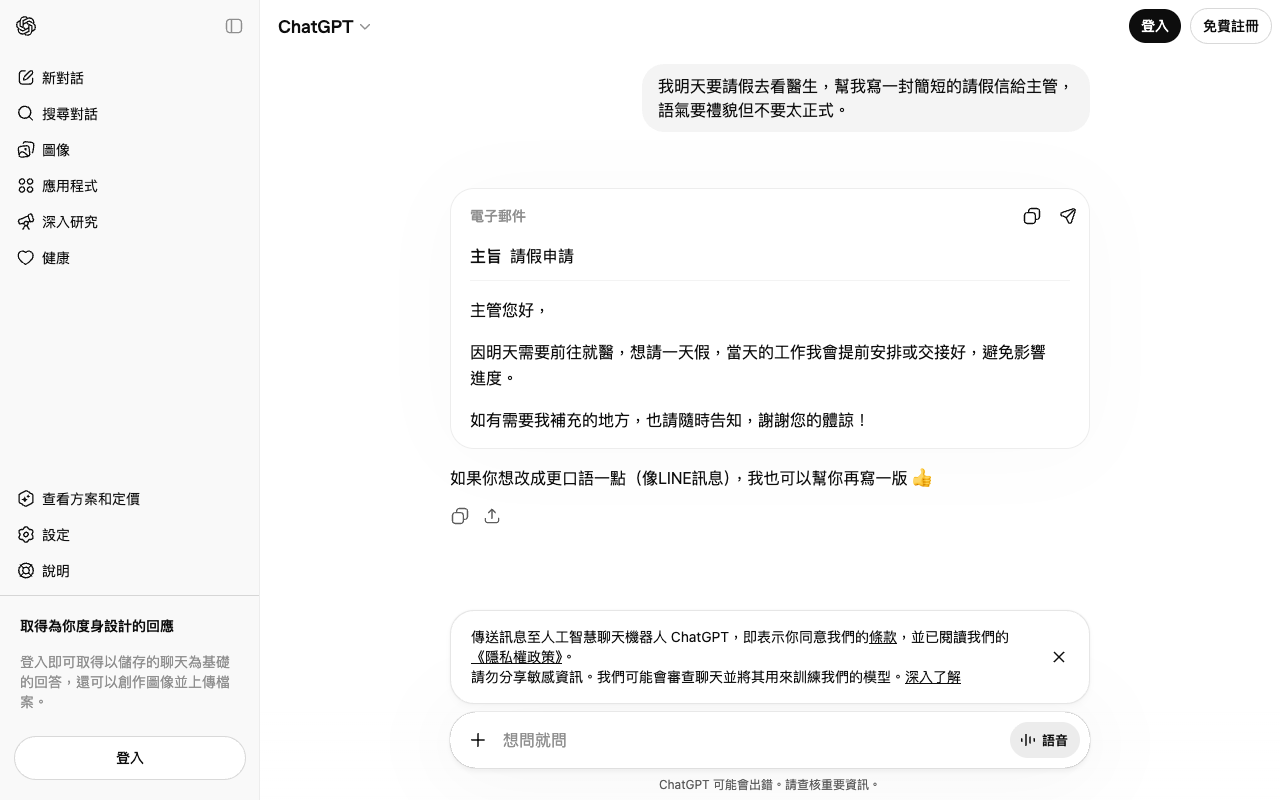Screen dimensions: 1280x800
Task: Expand the ChatGPT model dropdown
Action: (324, 27)
